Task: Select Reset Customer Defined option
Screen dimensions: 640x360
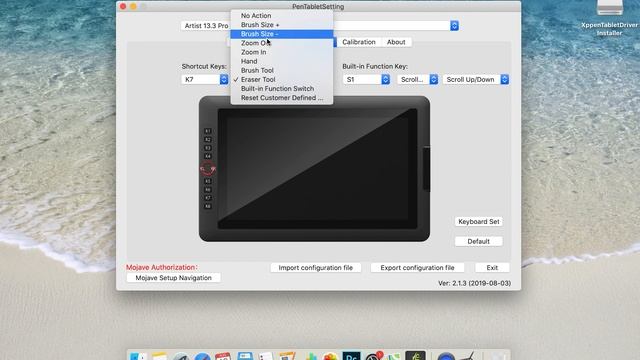Action: coord(282,98)
